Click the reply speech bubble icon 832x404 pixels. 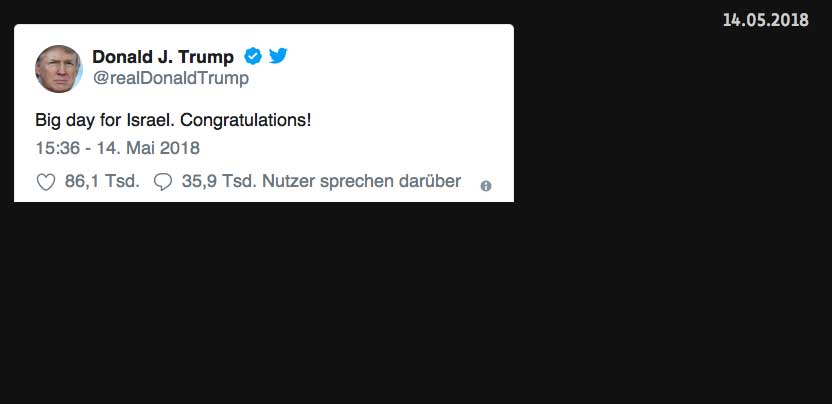point(163,183)
